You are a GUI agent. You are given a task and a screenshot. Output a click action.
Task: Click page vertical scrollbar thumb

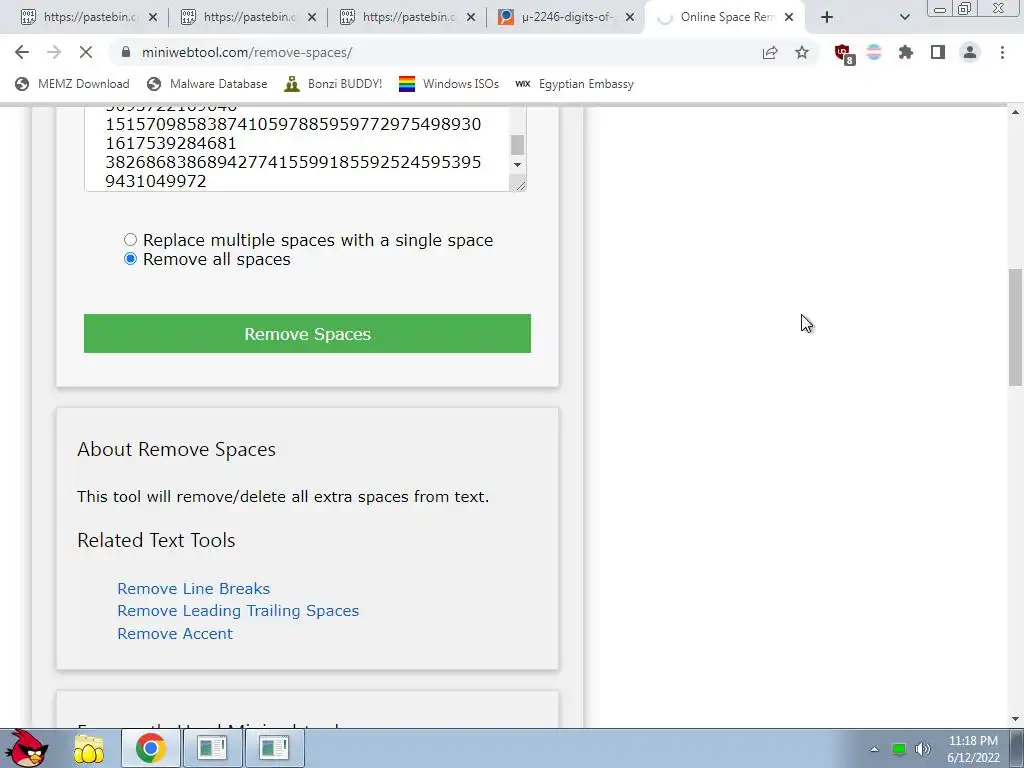point(1016,327)
